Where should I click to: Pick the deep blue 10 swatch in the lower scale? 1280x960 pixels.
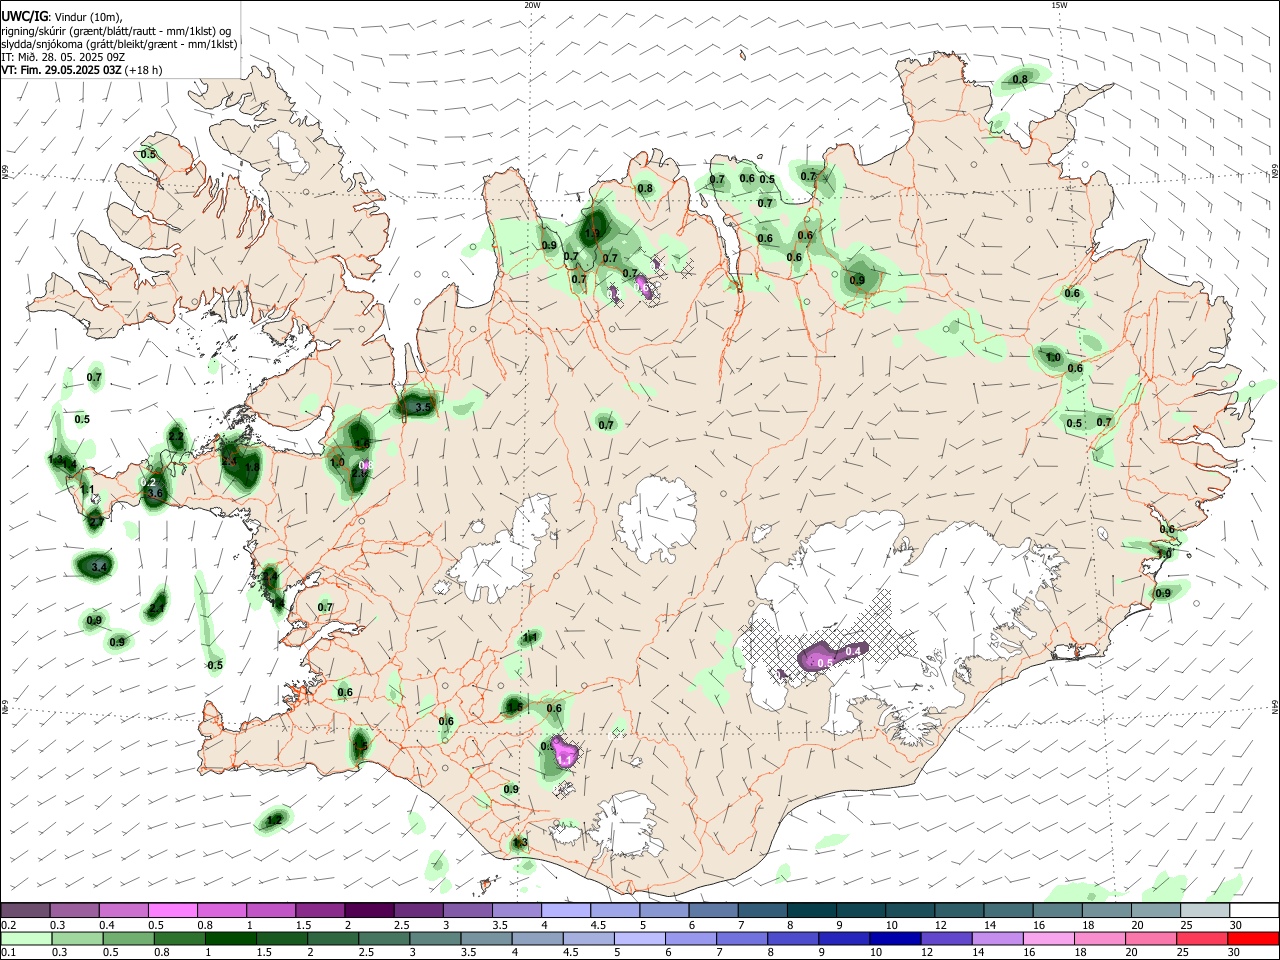pyautogui.click(x=893, y=938)
